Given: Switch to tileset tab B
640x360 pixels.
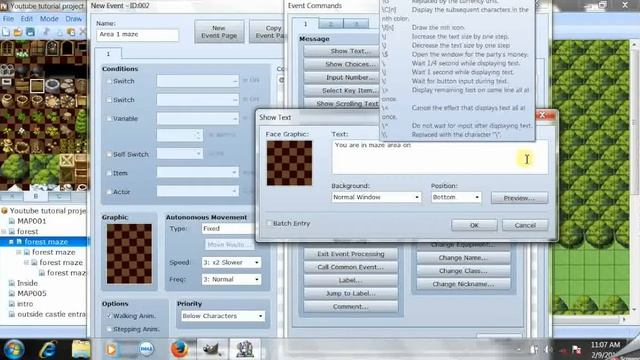Looking at the screenshot, I should click(x=36, y=196).
